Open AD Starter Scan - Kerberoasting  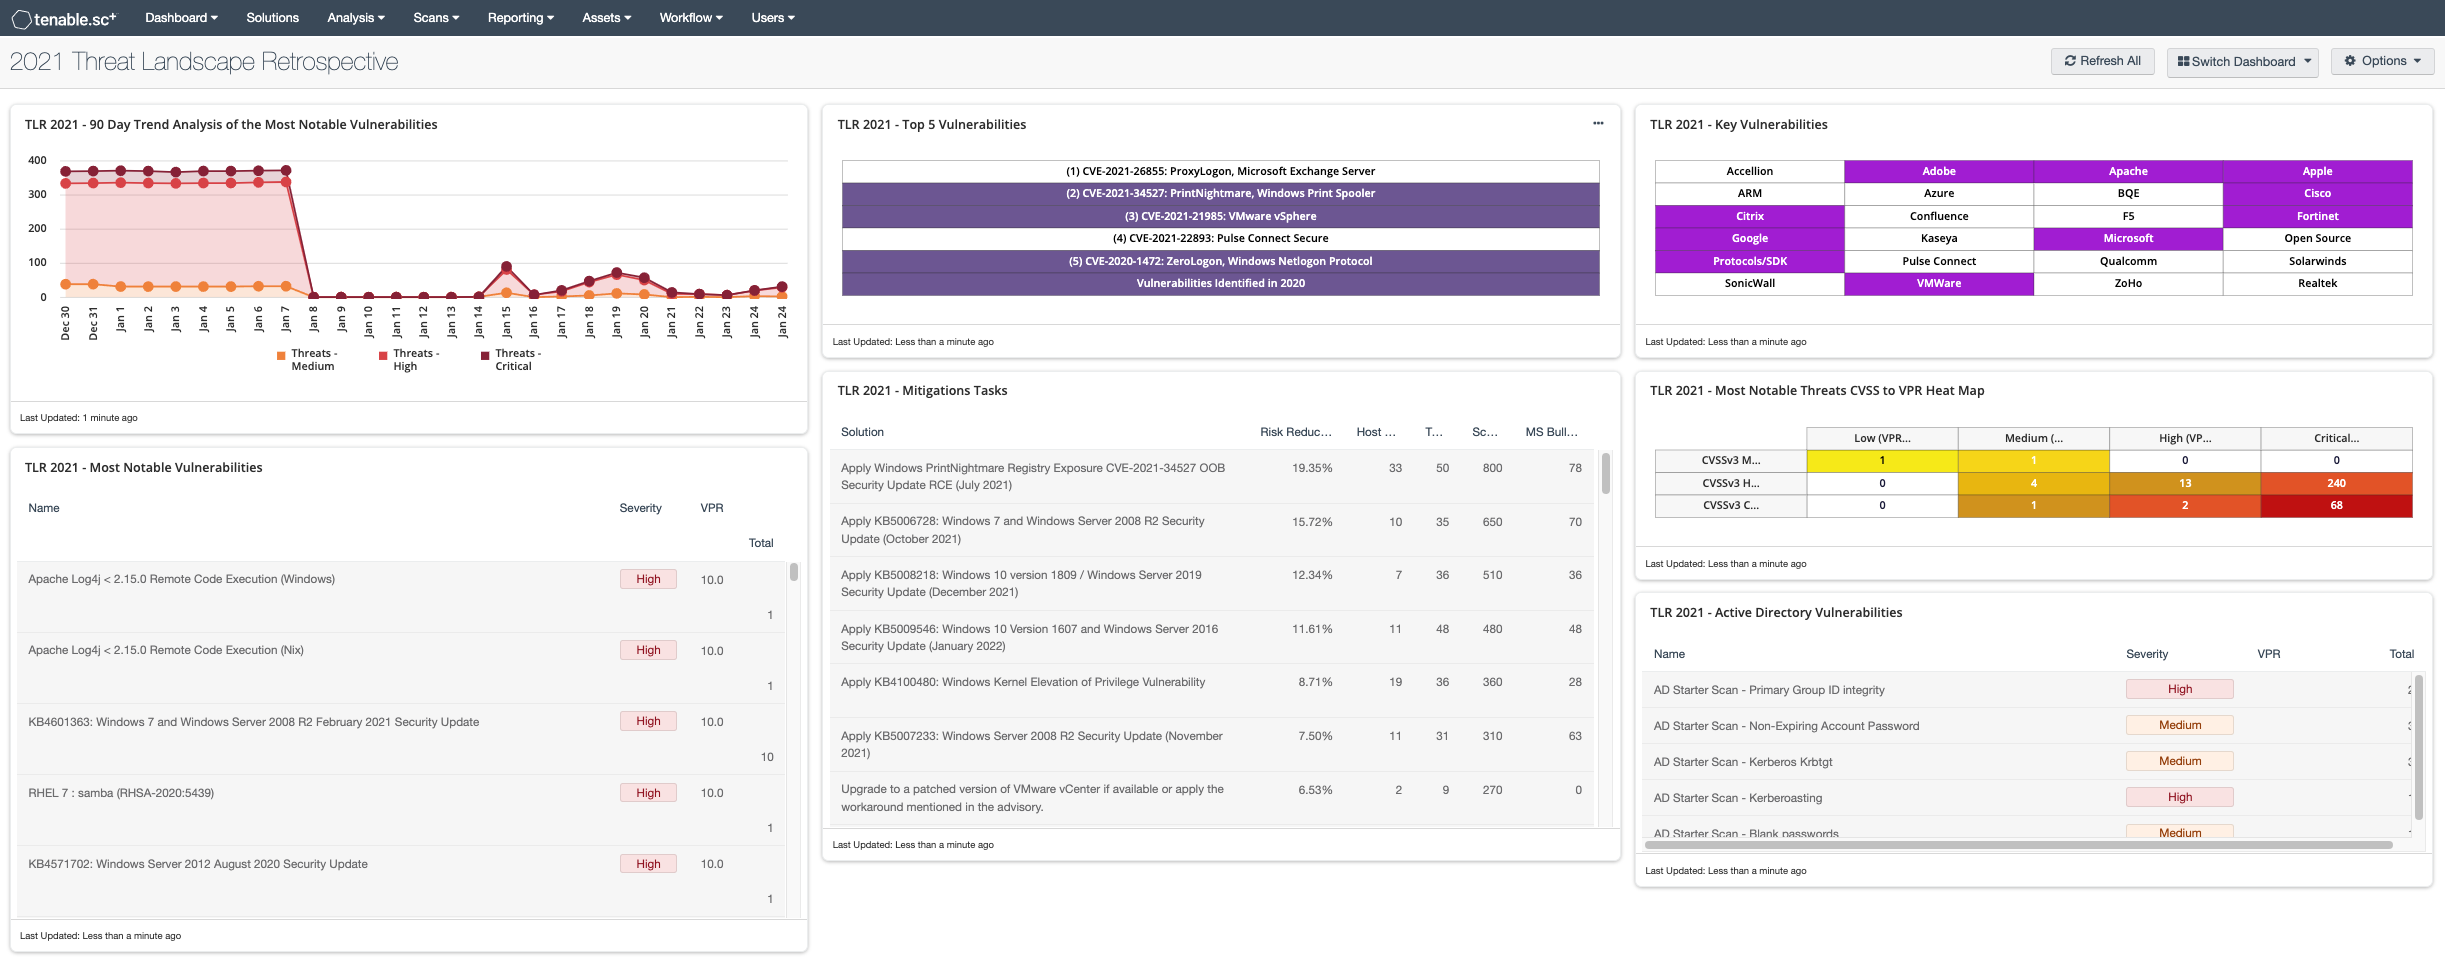tap(2028, 798)
